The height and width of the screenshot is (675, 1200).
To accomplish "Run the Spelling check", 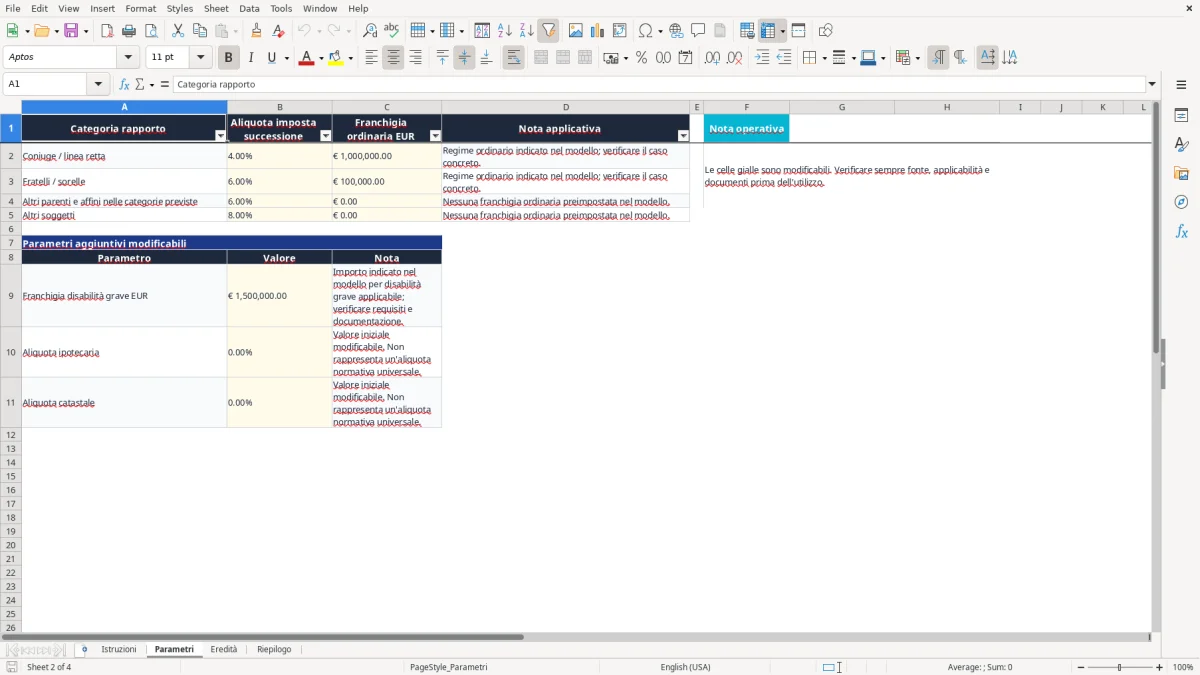I will pos(392,31).
